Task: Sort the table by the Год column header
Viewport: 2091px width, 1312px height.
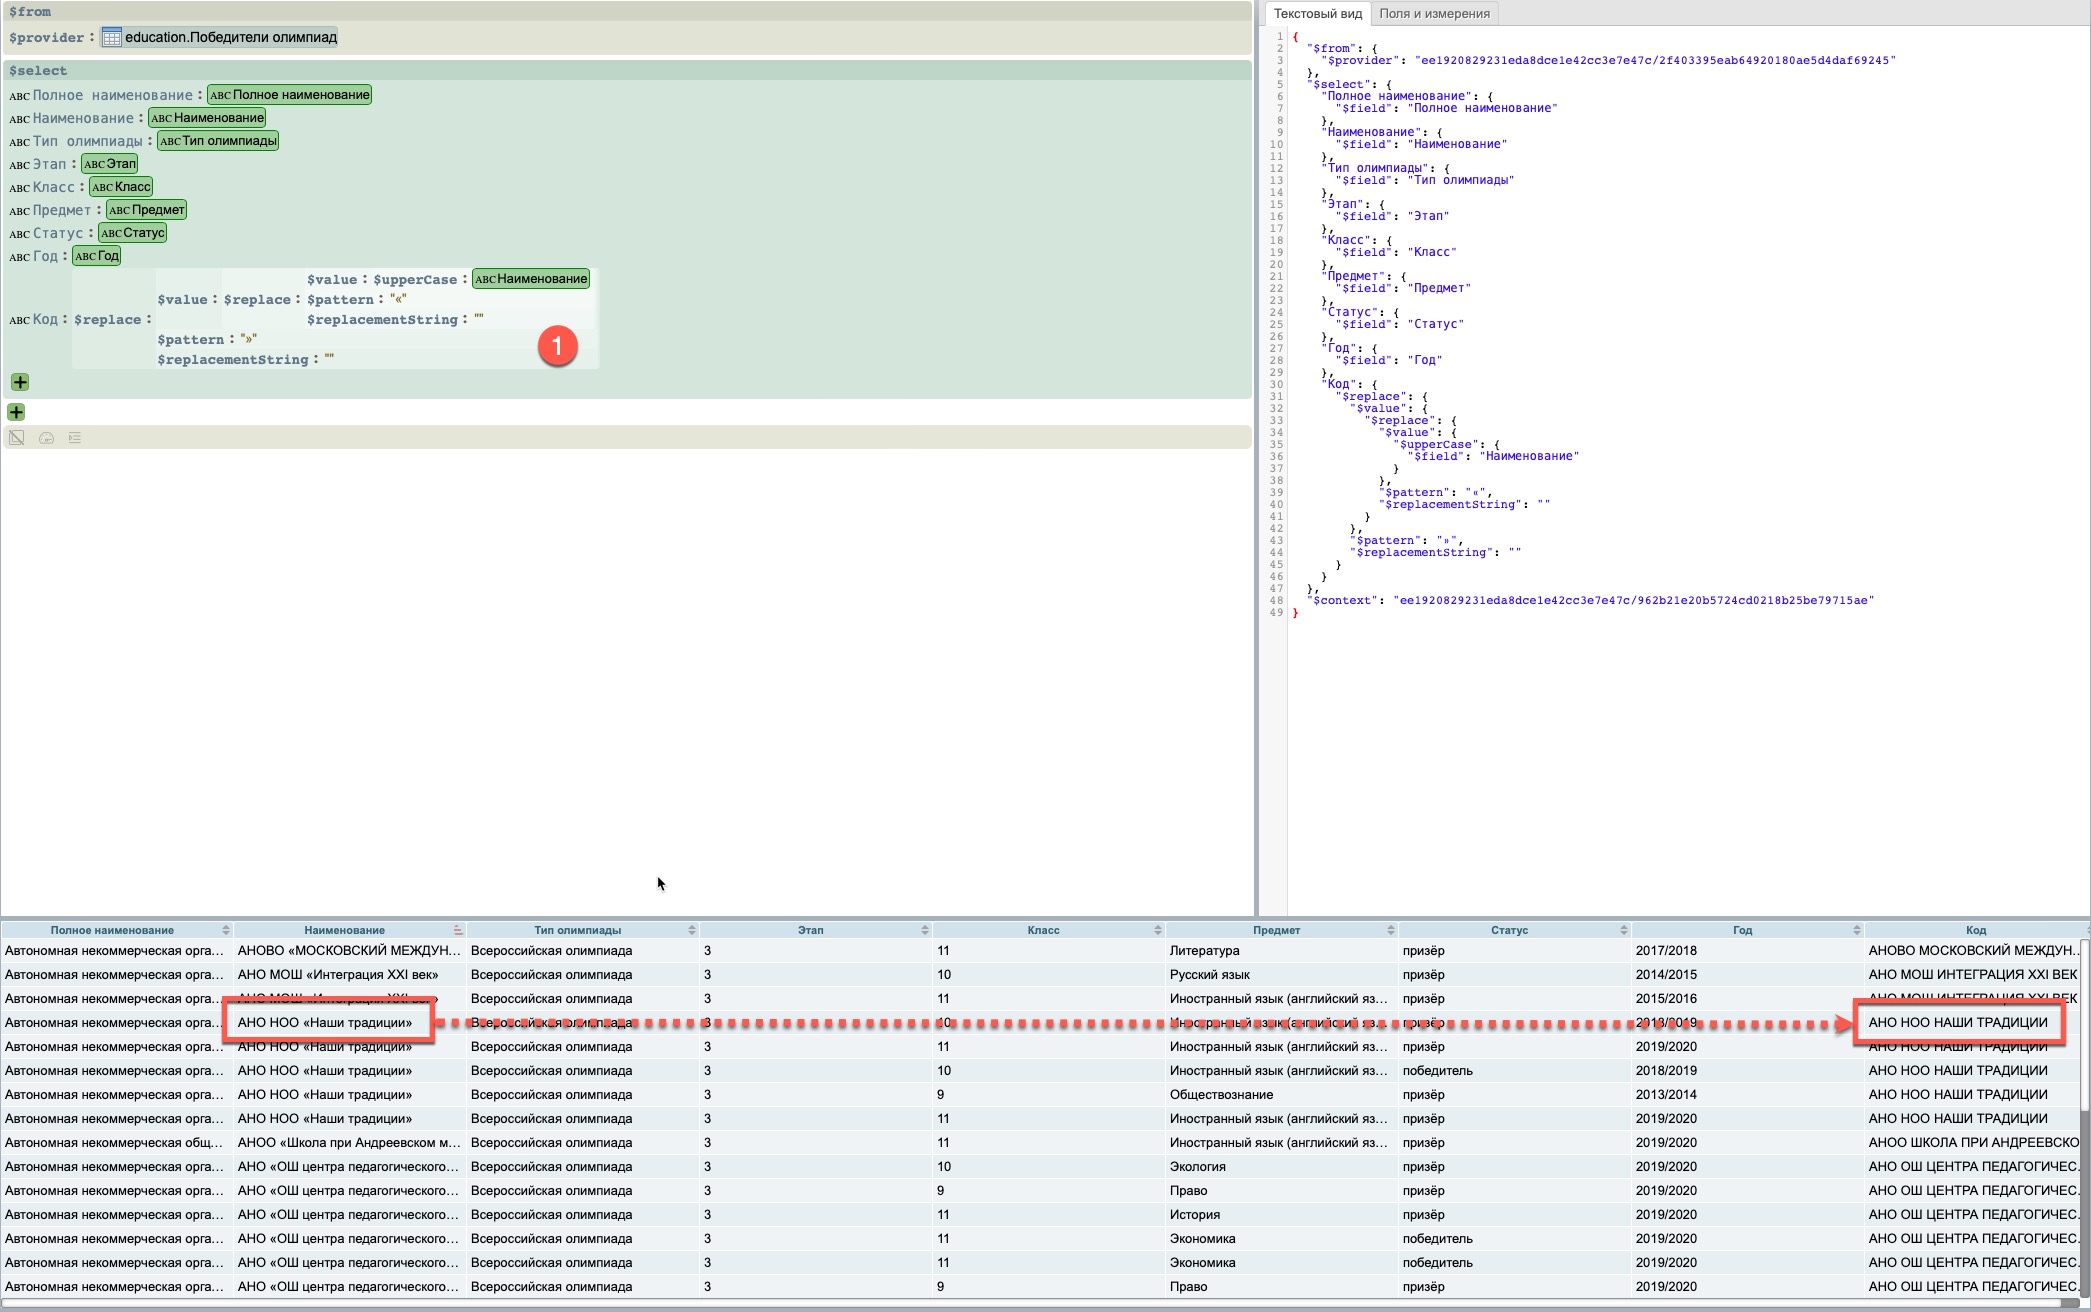Action: (1742, 930)
